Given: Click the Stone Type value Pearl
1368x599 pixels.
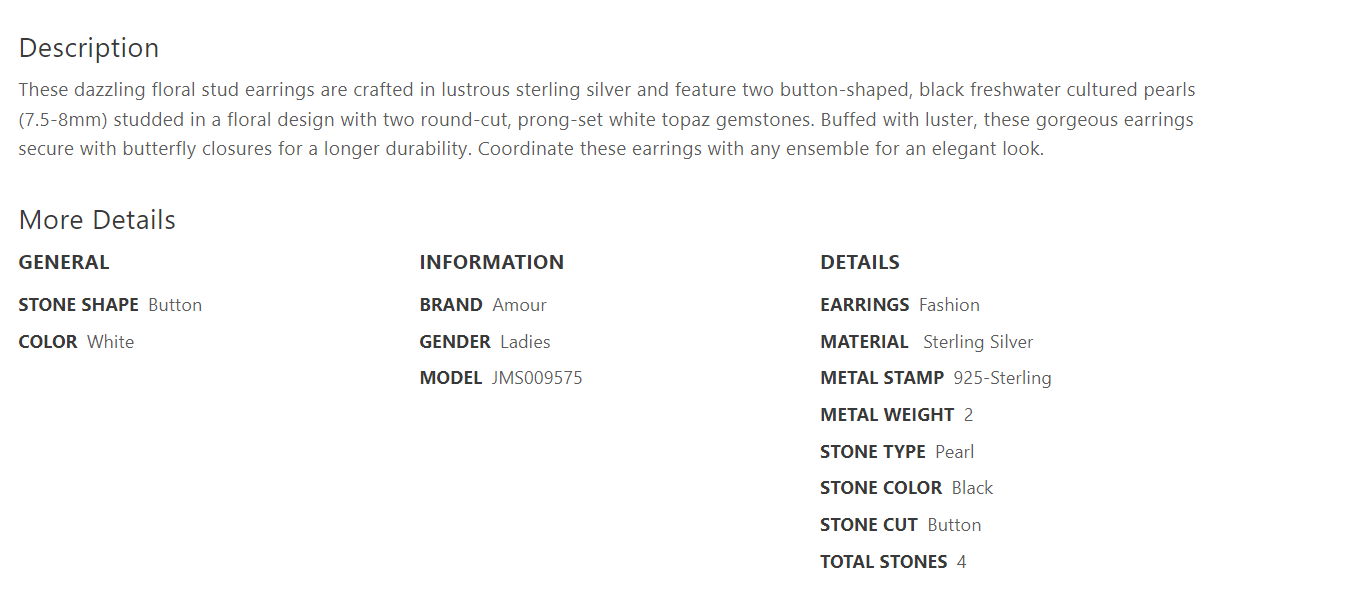Looking at the screenshot, I should coord(954,452).
